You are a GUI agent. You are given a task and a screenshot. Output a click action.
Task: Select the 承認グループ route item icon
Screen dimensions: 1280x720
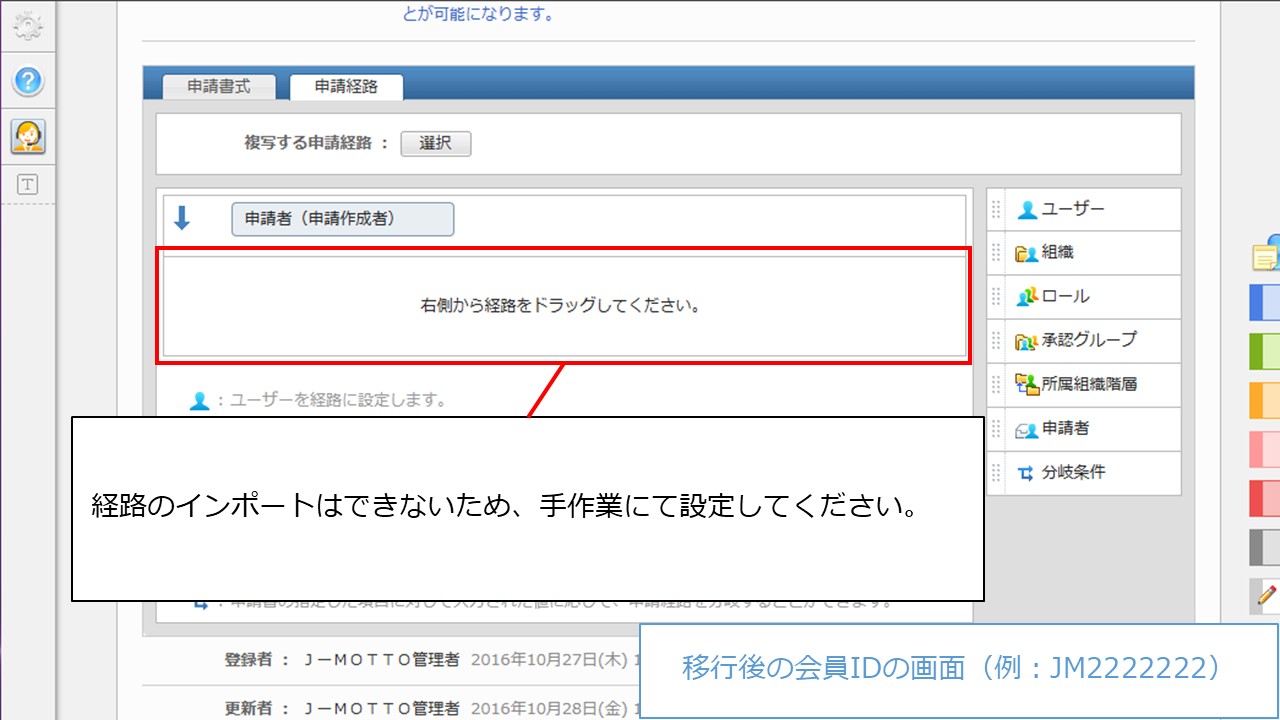[1027, 340]
